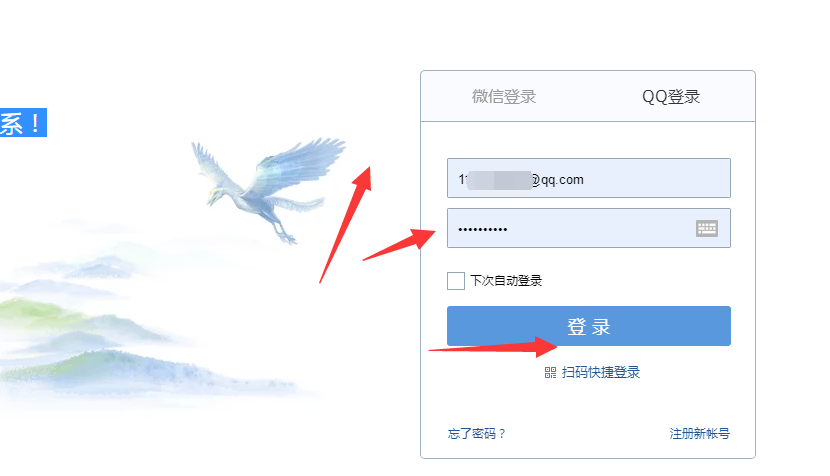Click the flying crane illustration
The width and height of the screenshot is (830, 476).
point(268,189)
